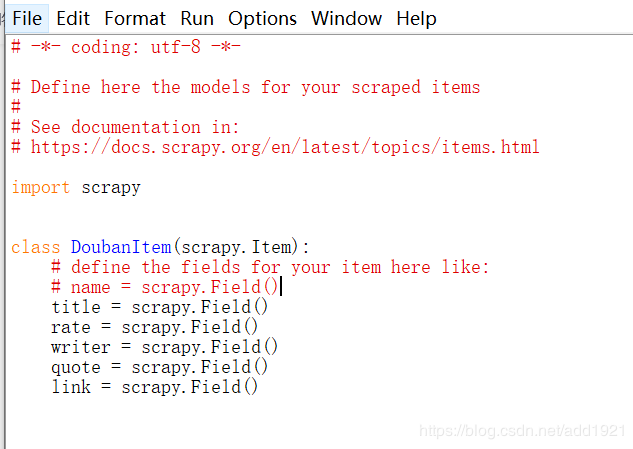The height and width of the screenshot is (449, 633).
Task: Click the '# name = scrapy.Field()' comment line
Action: (x=165, y=287)
